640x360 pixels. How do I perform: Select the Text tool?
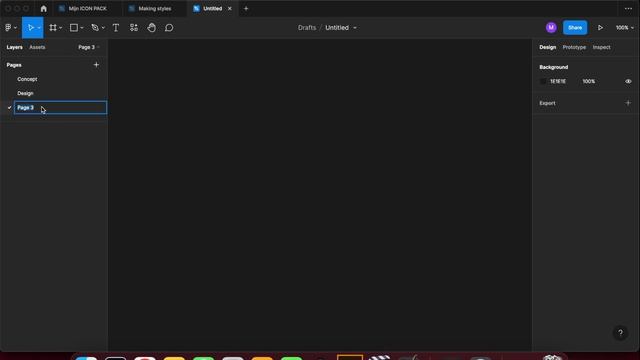click(116, 28)
